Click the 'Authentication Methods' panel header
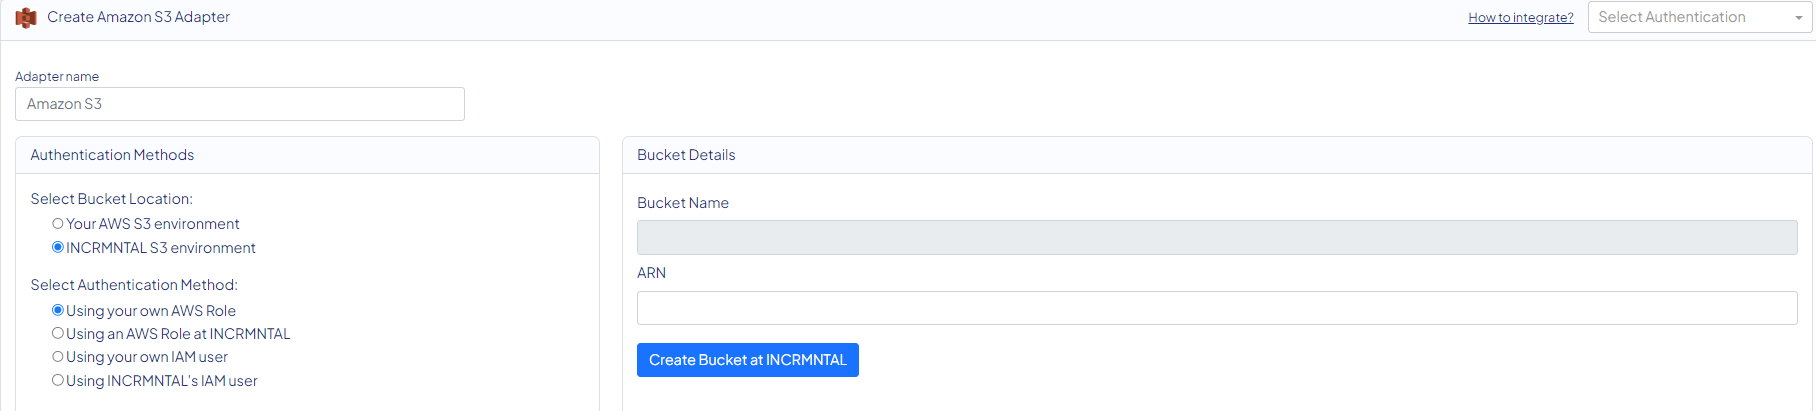Image resolution: width=1816 pixels, height=411 pixels. pos(112,155)
